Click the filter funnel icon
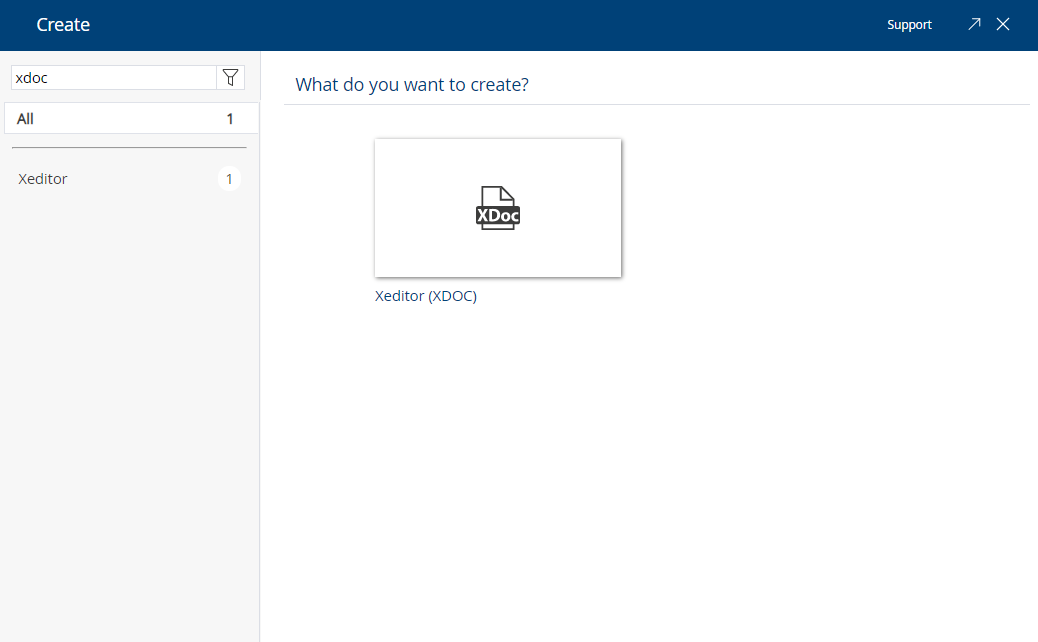Viewport: 1038px width, 642px height. (x=230, y=77)
